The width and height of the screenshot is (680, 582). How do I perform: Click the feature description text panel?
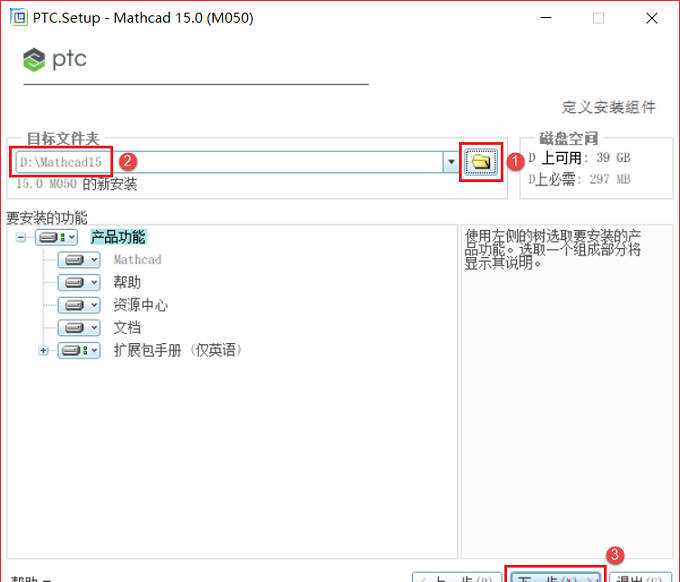pos(567,392)
